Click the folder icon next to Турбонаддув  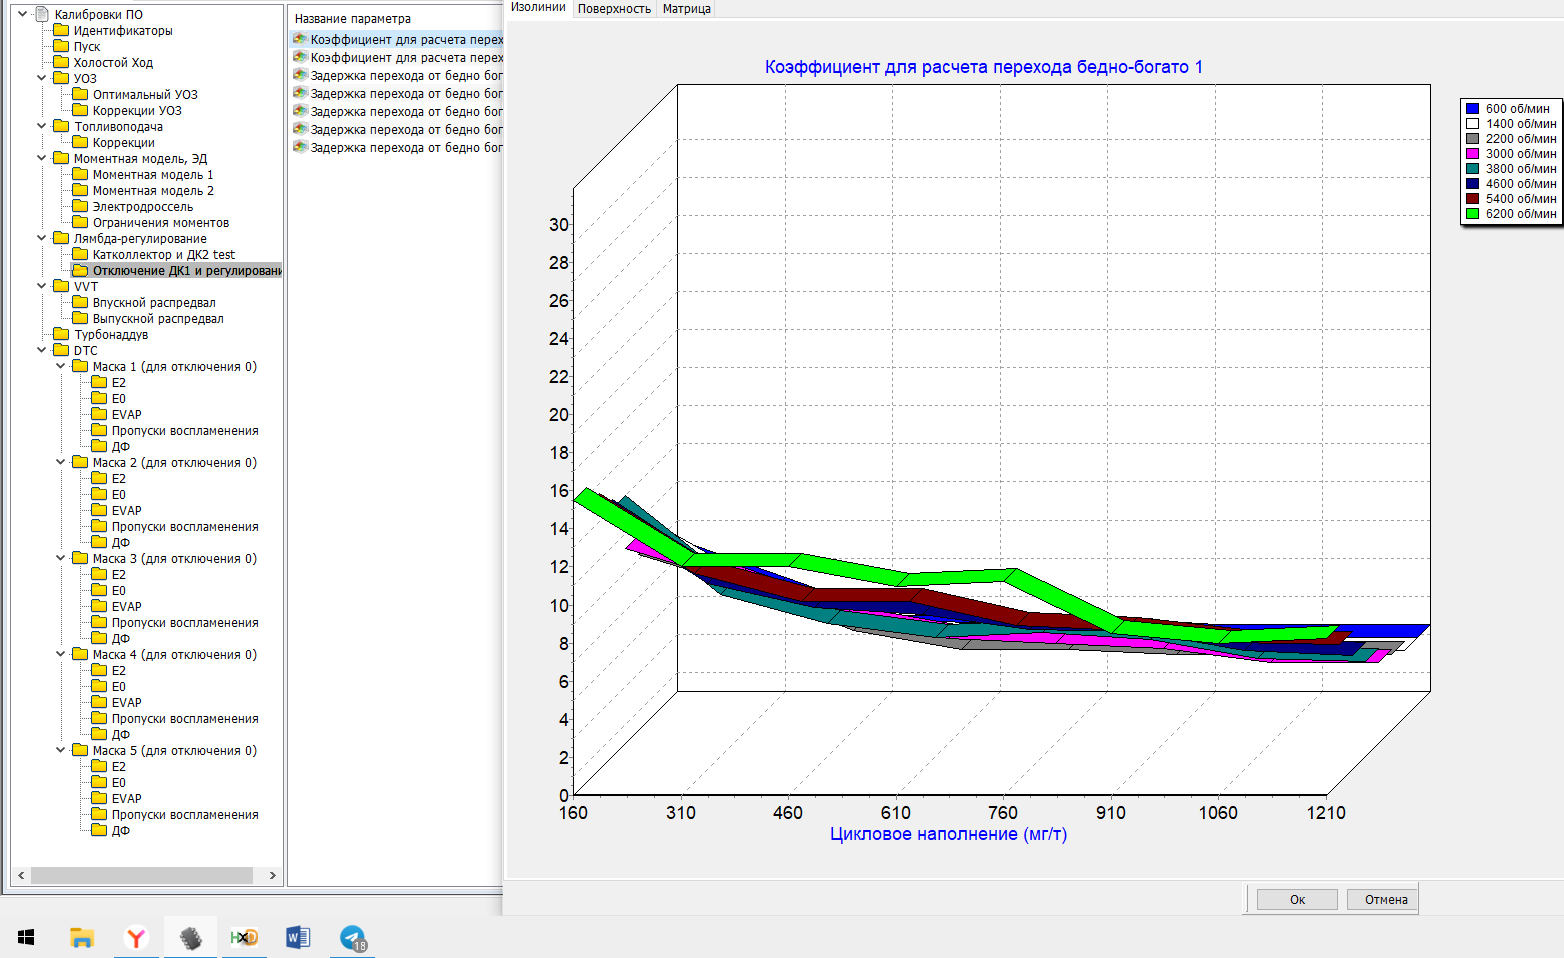pos(62,334)
